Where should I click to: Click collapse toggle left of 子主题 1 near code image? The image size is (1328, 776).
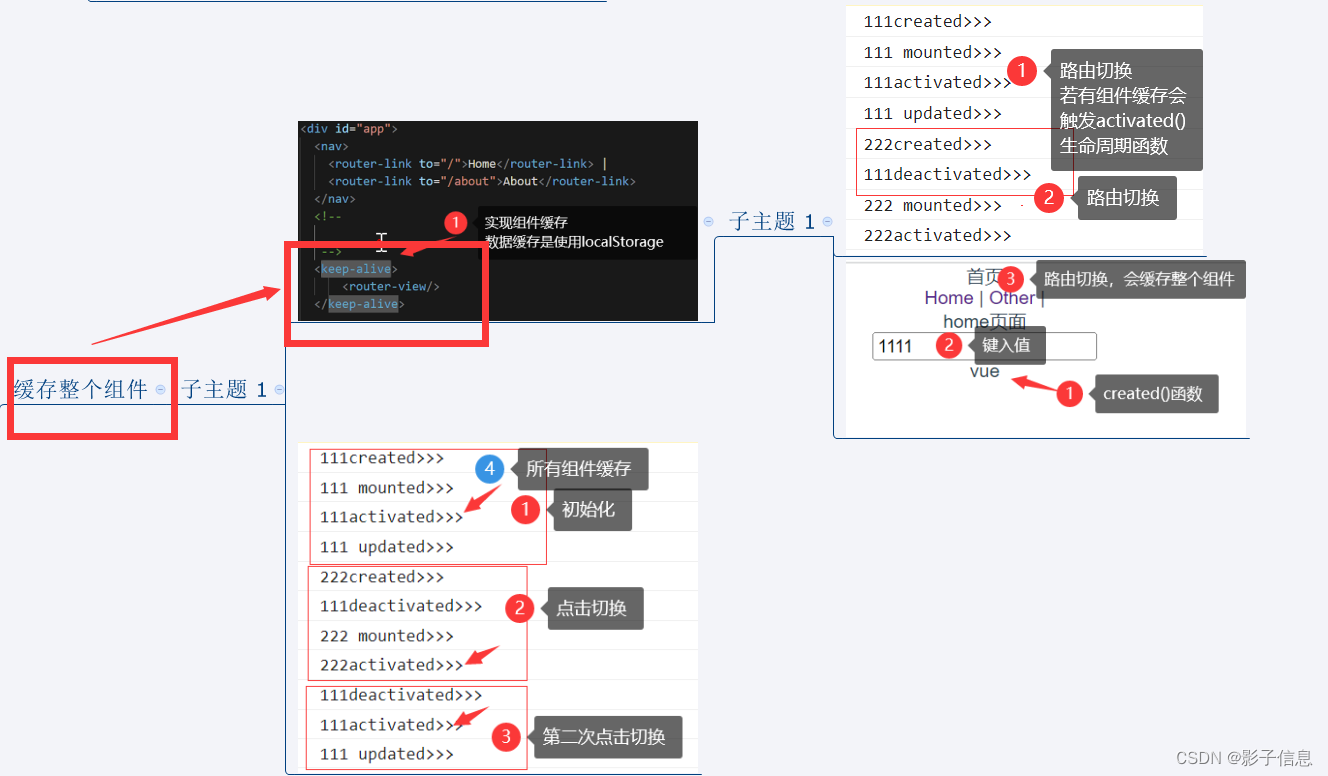pos(709,222)
